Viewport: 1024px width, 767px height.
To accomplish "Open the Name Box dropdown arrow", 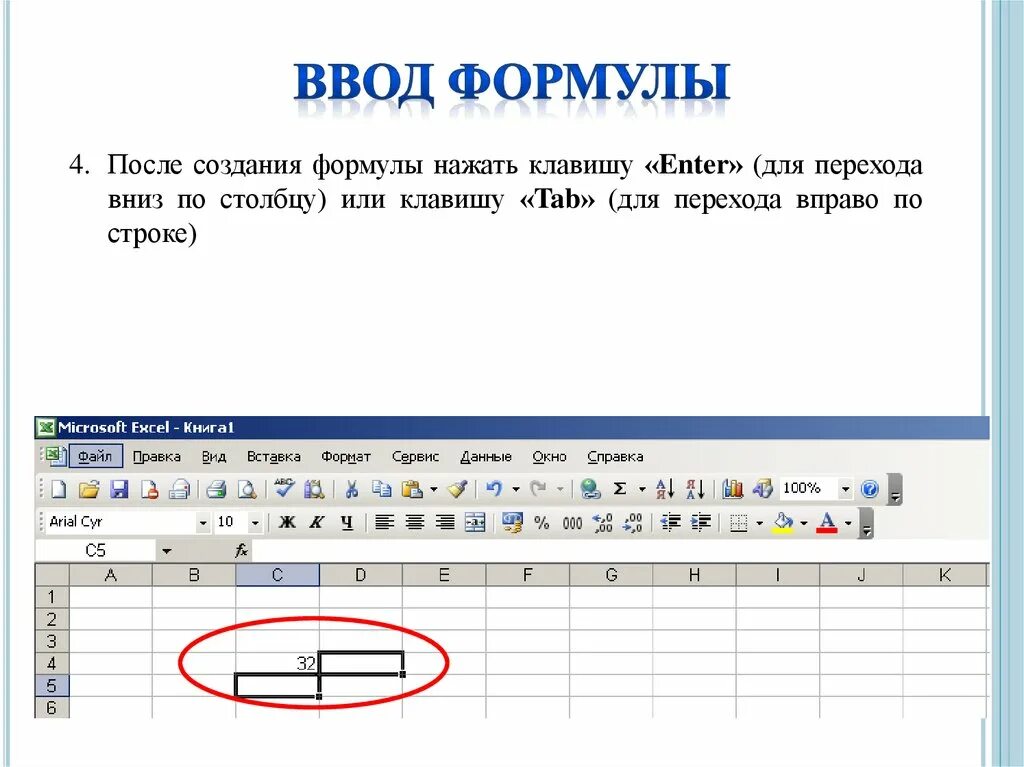I will coord(167,551).
